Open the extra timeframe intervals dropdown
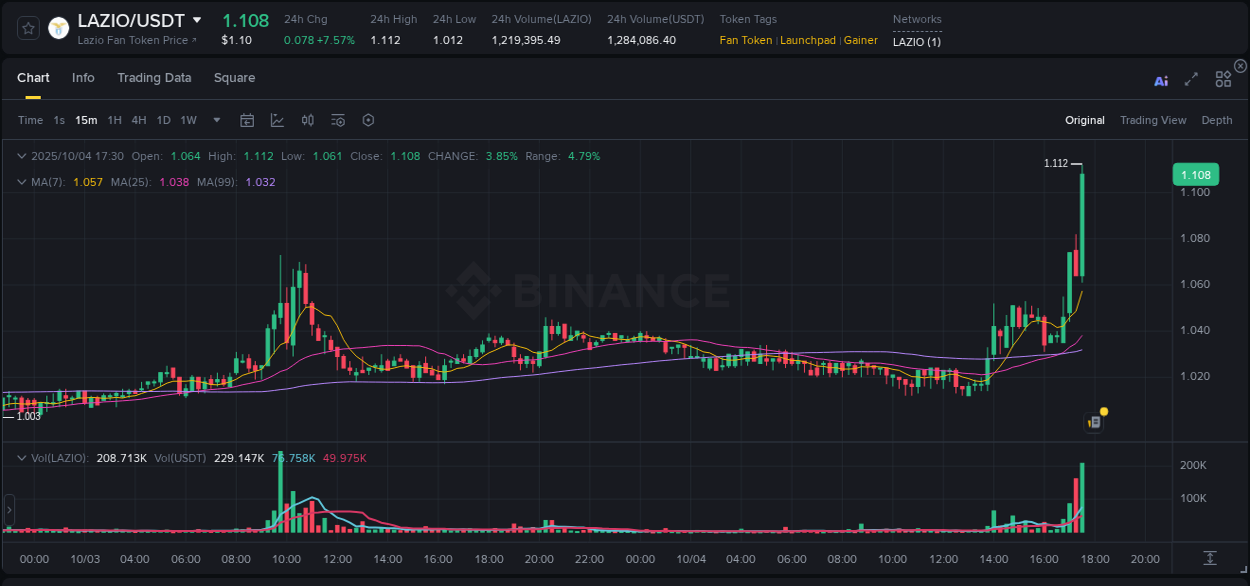 tap(215, 120)
